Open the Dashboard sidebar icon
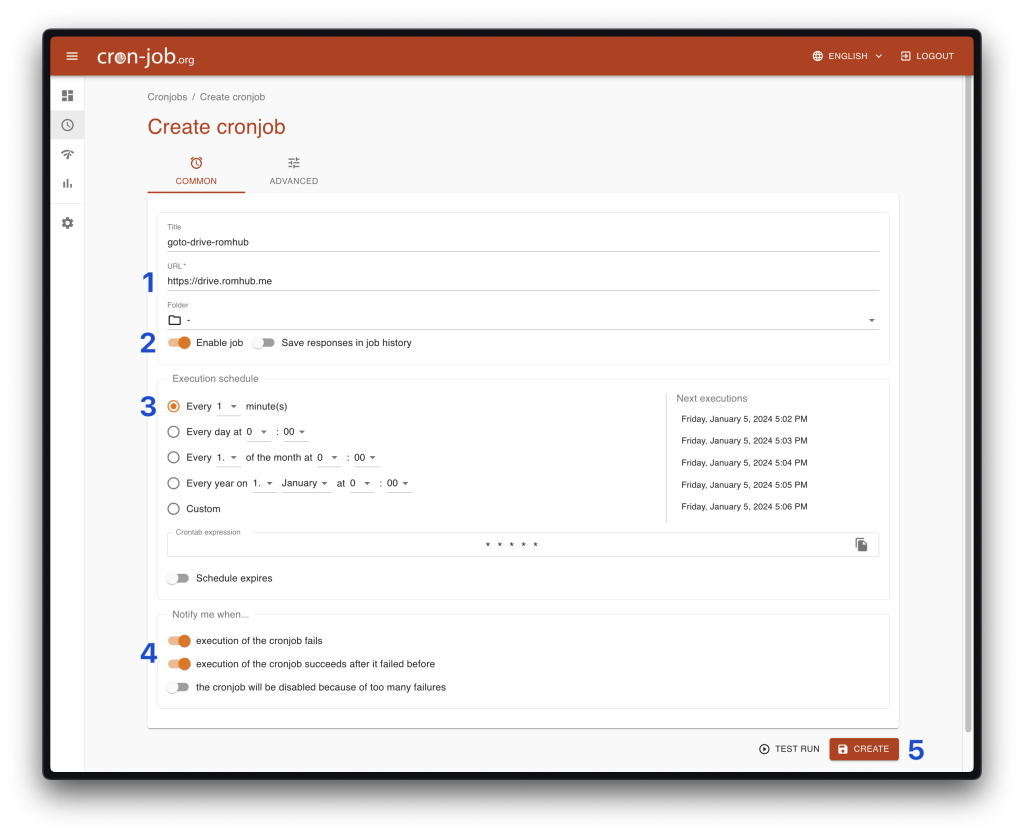The height and width of the screenshot is (836, 1024). 67,96
